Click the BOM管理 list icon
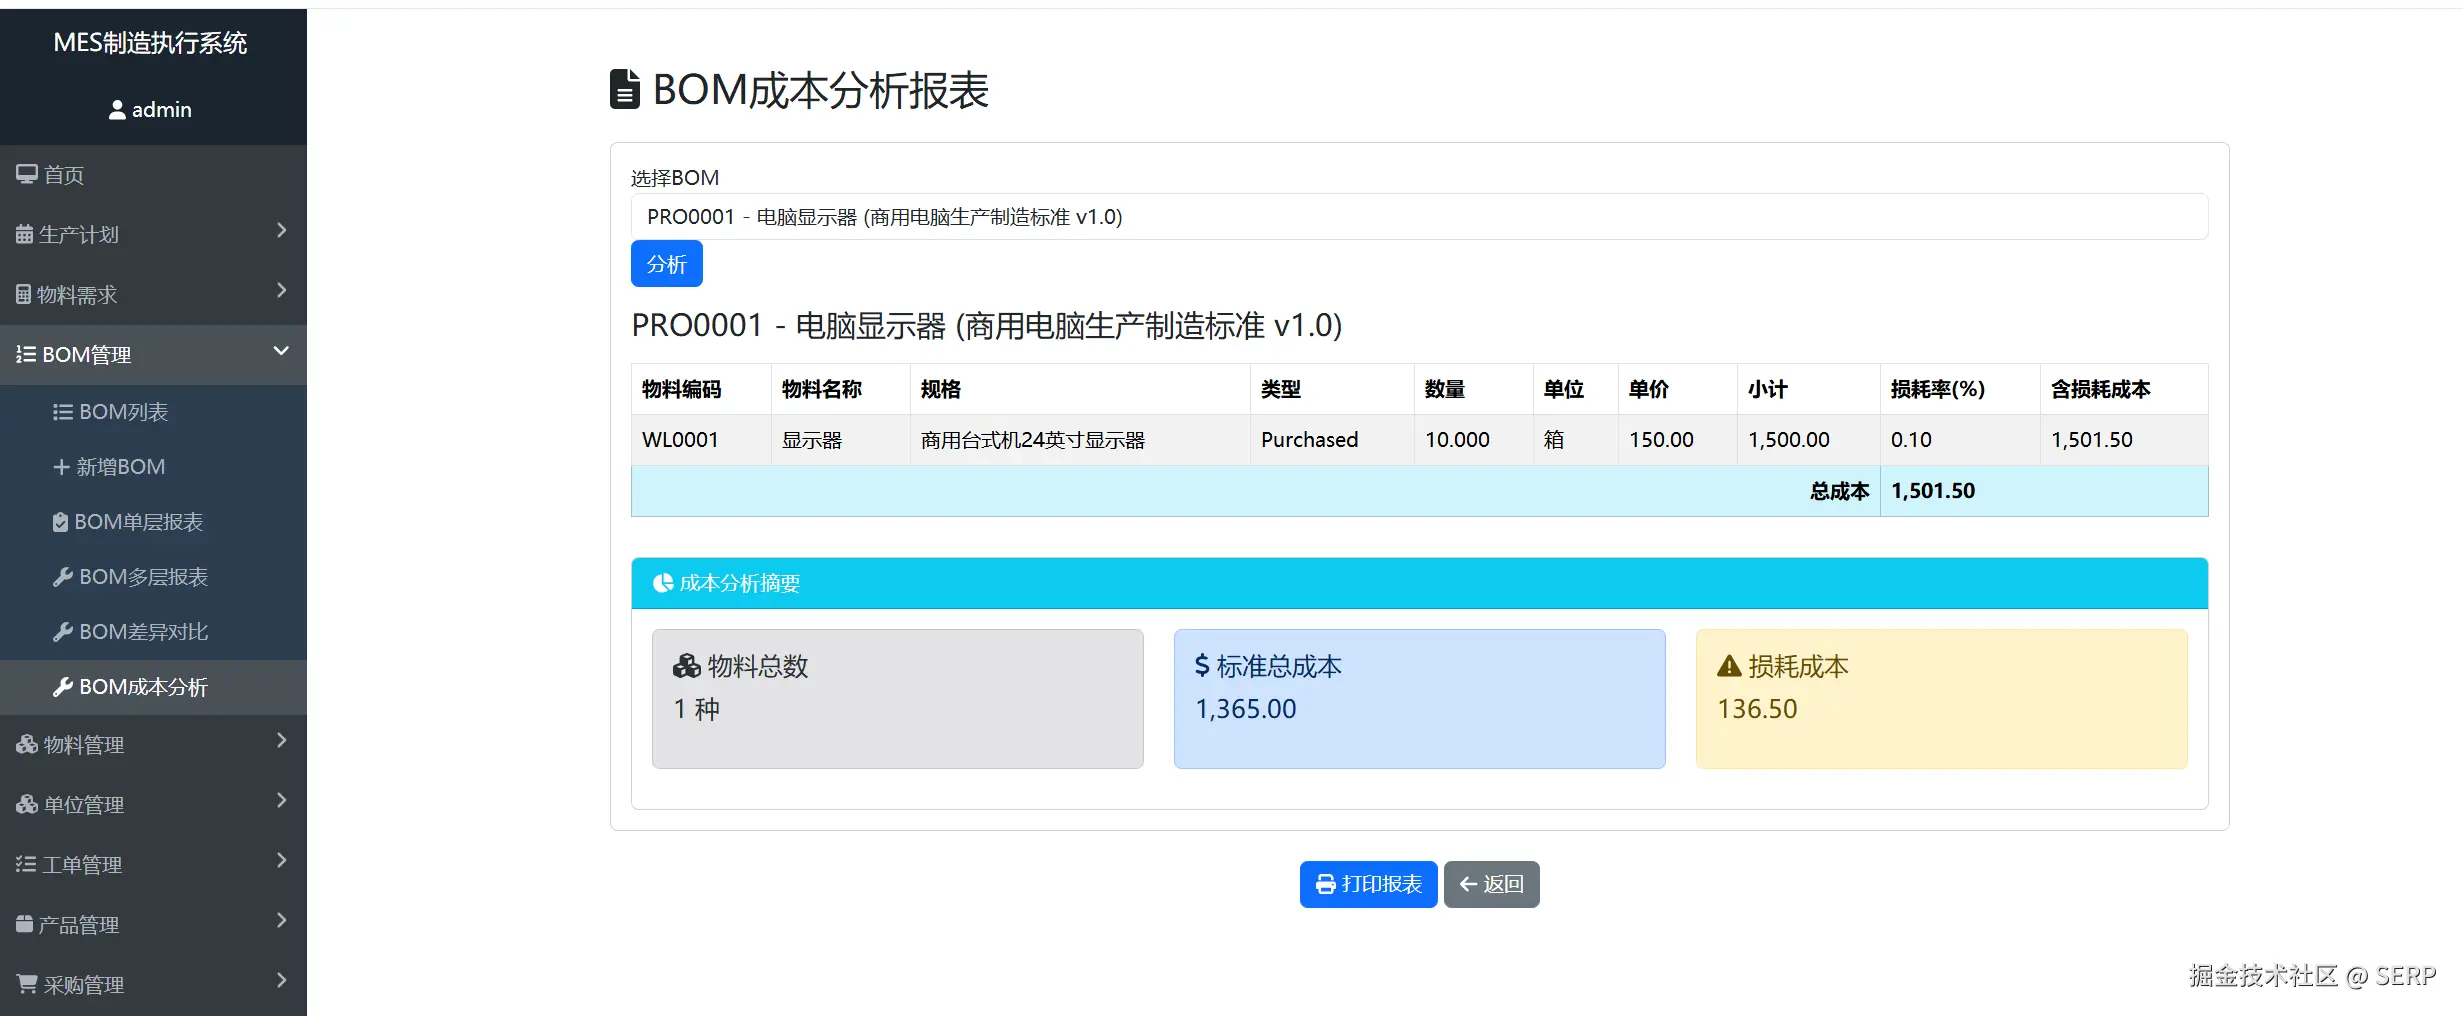 pos(26,355)
